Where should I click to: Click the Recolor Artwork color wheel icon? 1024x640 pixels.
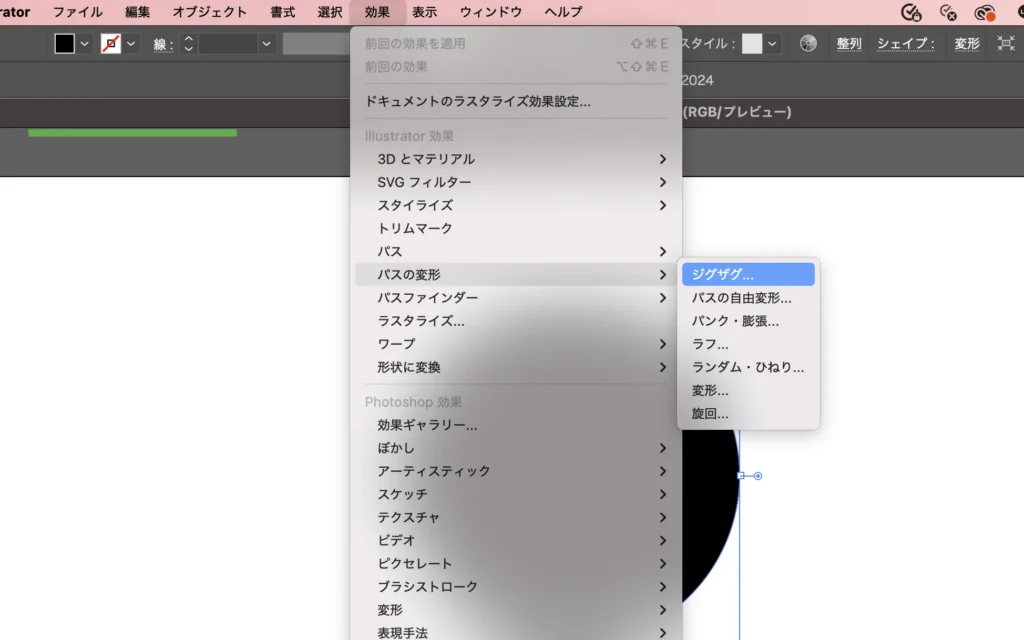809,44
